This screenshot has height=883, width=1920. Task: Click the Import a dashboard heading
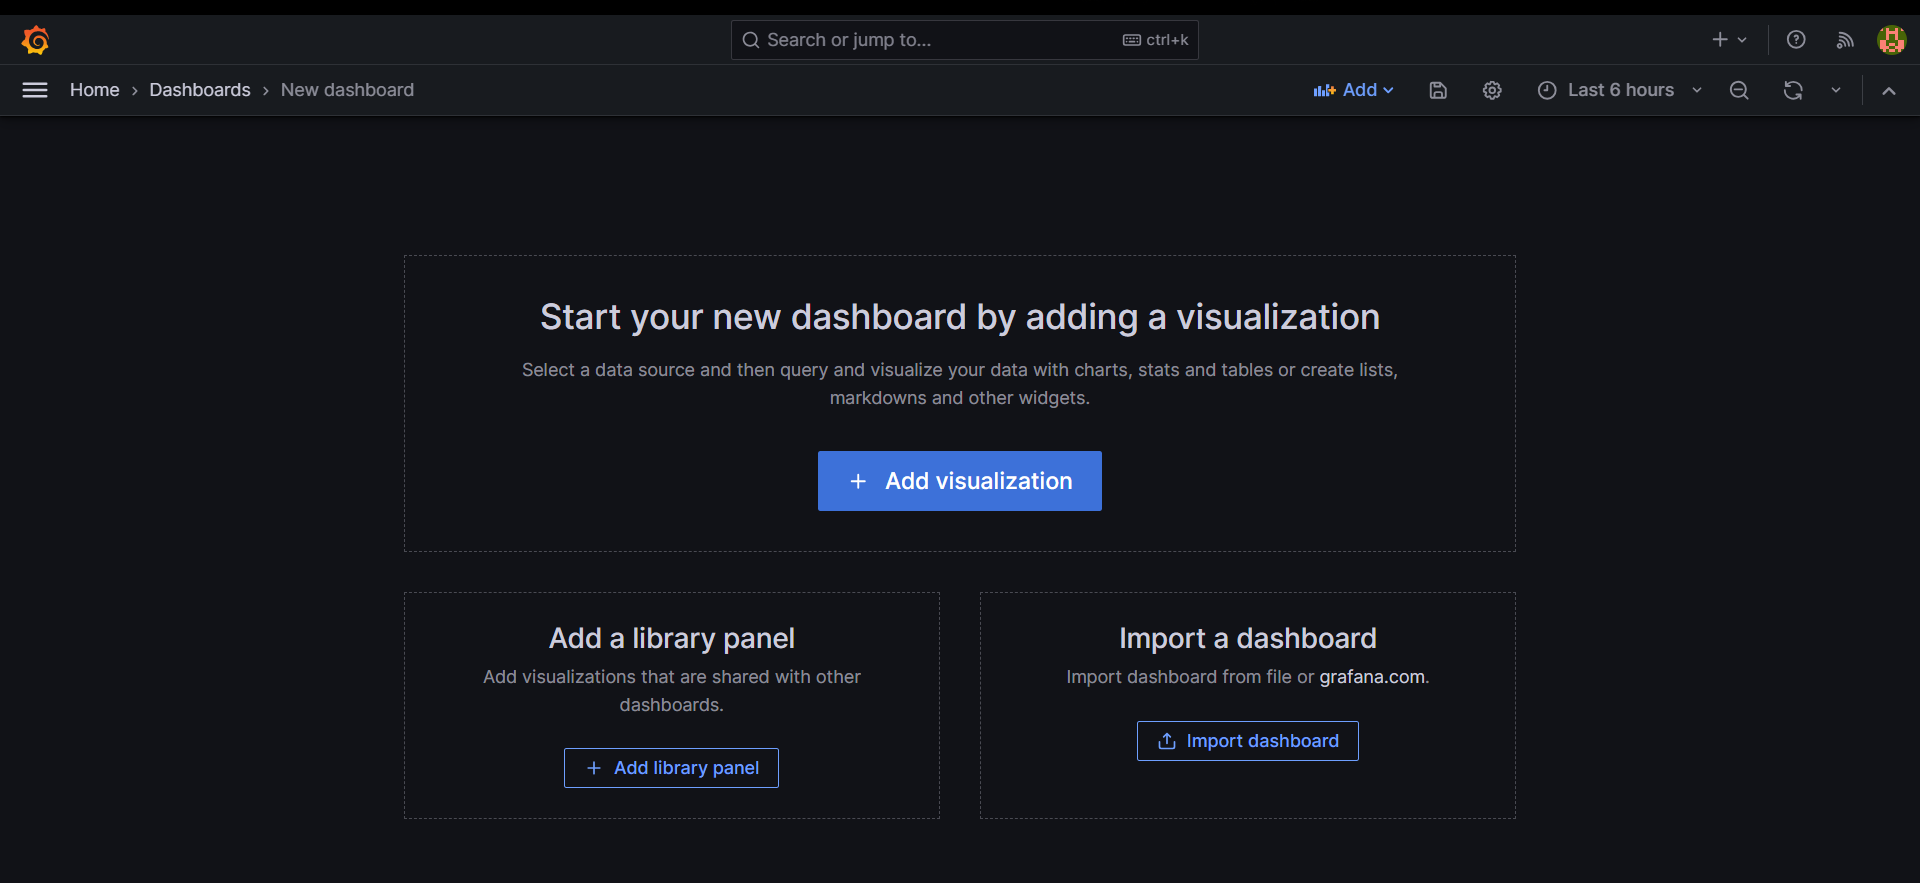(1248, 638)
